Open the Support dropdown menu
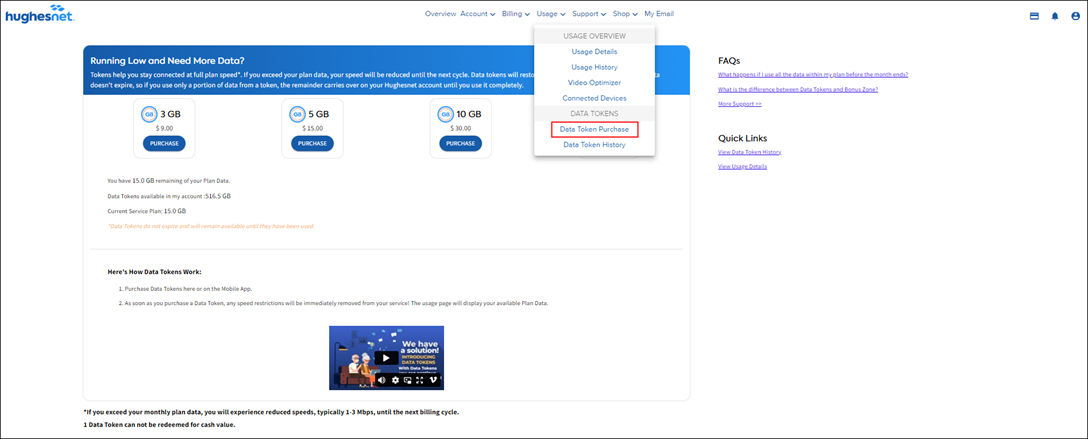The image size is (1088, 439). (589, 14)
